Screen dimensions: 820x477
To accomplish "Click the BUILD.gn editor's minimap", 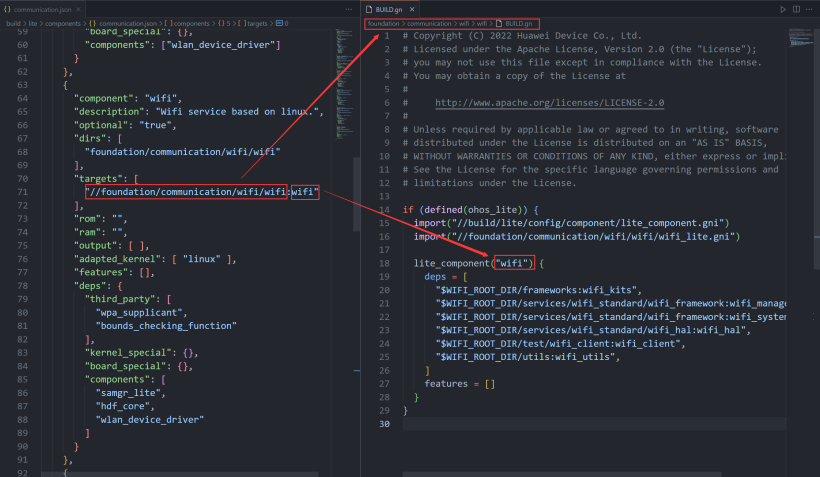I will [800, 38].
